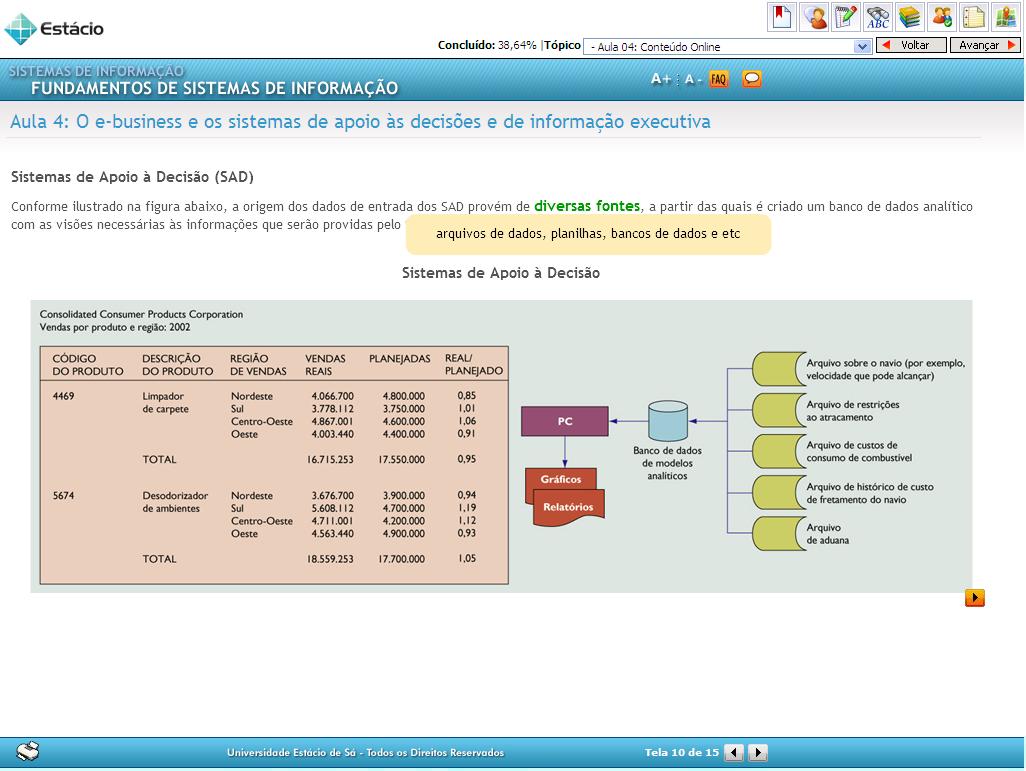1026x771 pixels.
Task: Go to next screen with footer right arrow
Action: (x=758, y=753)
